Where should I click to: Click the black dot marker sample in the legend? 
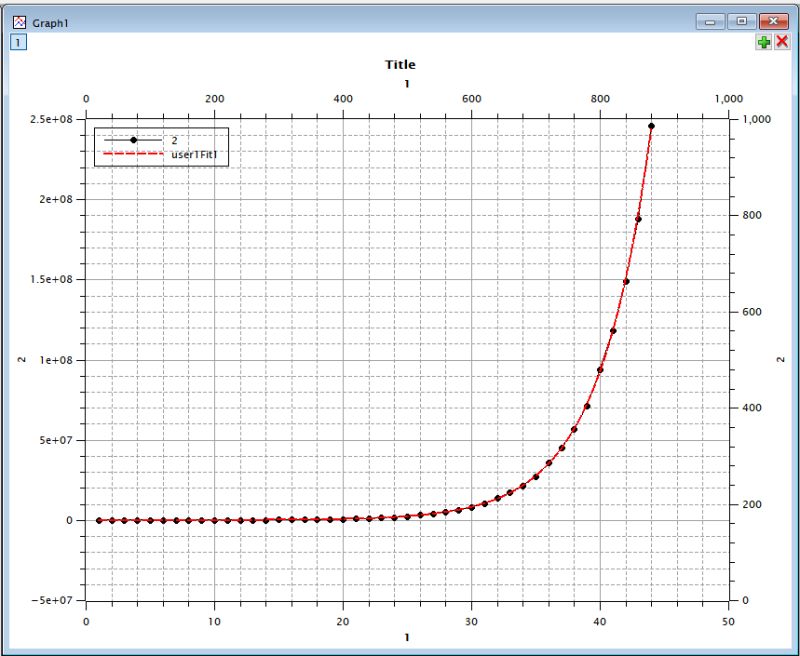tap(133, 139)
